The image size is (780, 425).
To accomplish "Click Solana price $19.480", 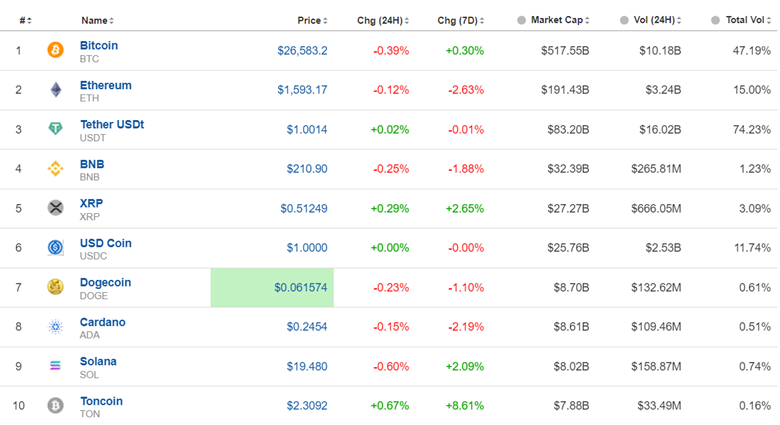I will pyautogui.click(x=307, y=366).
